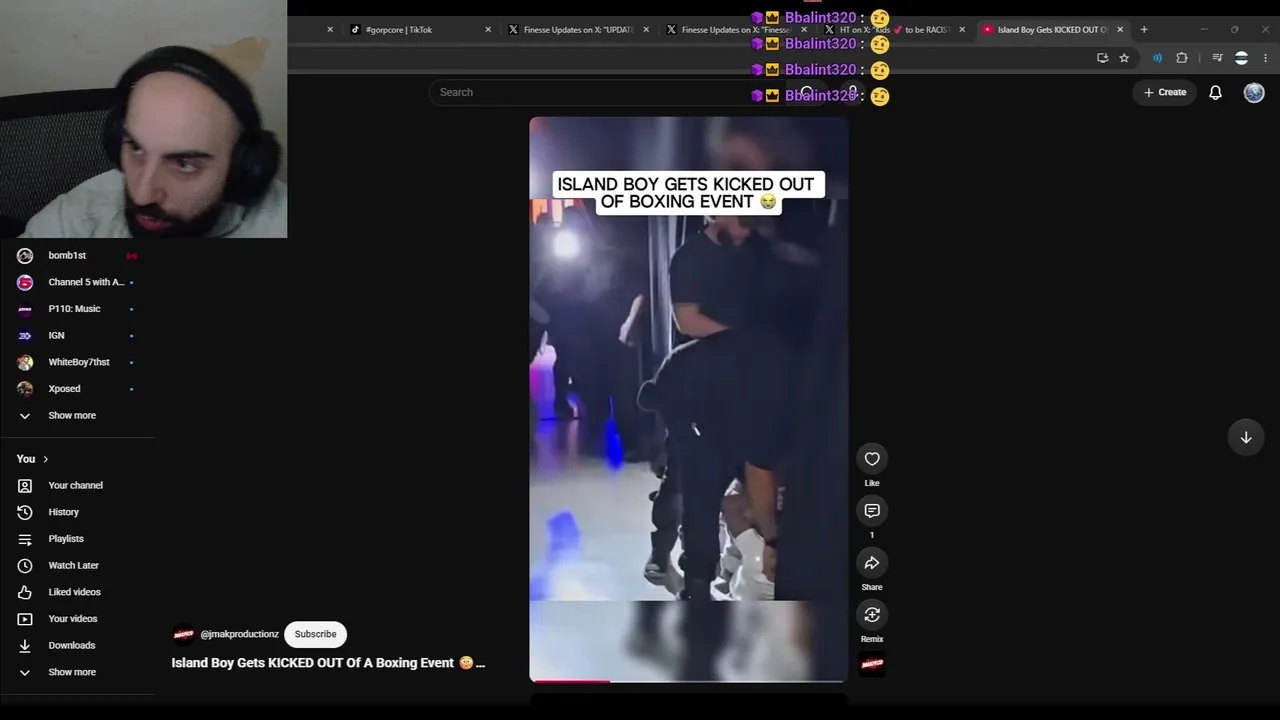Close the HT on X tab
Screen dimensions: 1280x720
point(962,30)
